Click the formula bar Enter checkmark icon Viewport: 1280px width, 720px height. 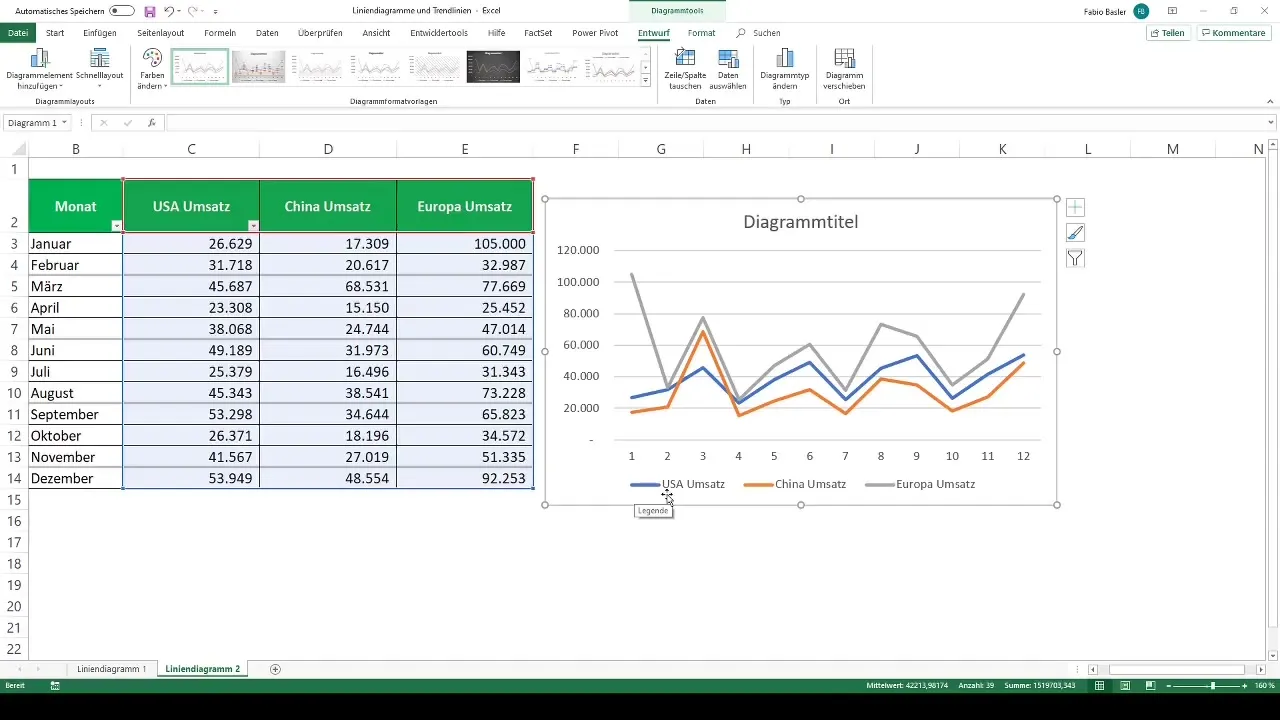point(127,123)
